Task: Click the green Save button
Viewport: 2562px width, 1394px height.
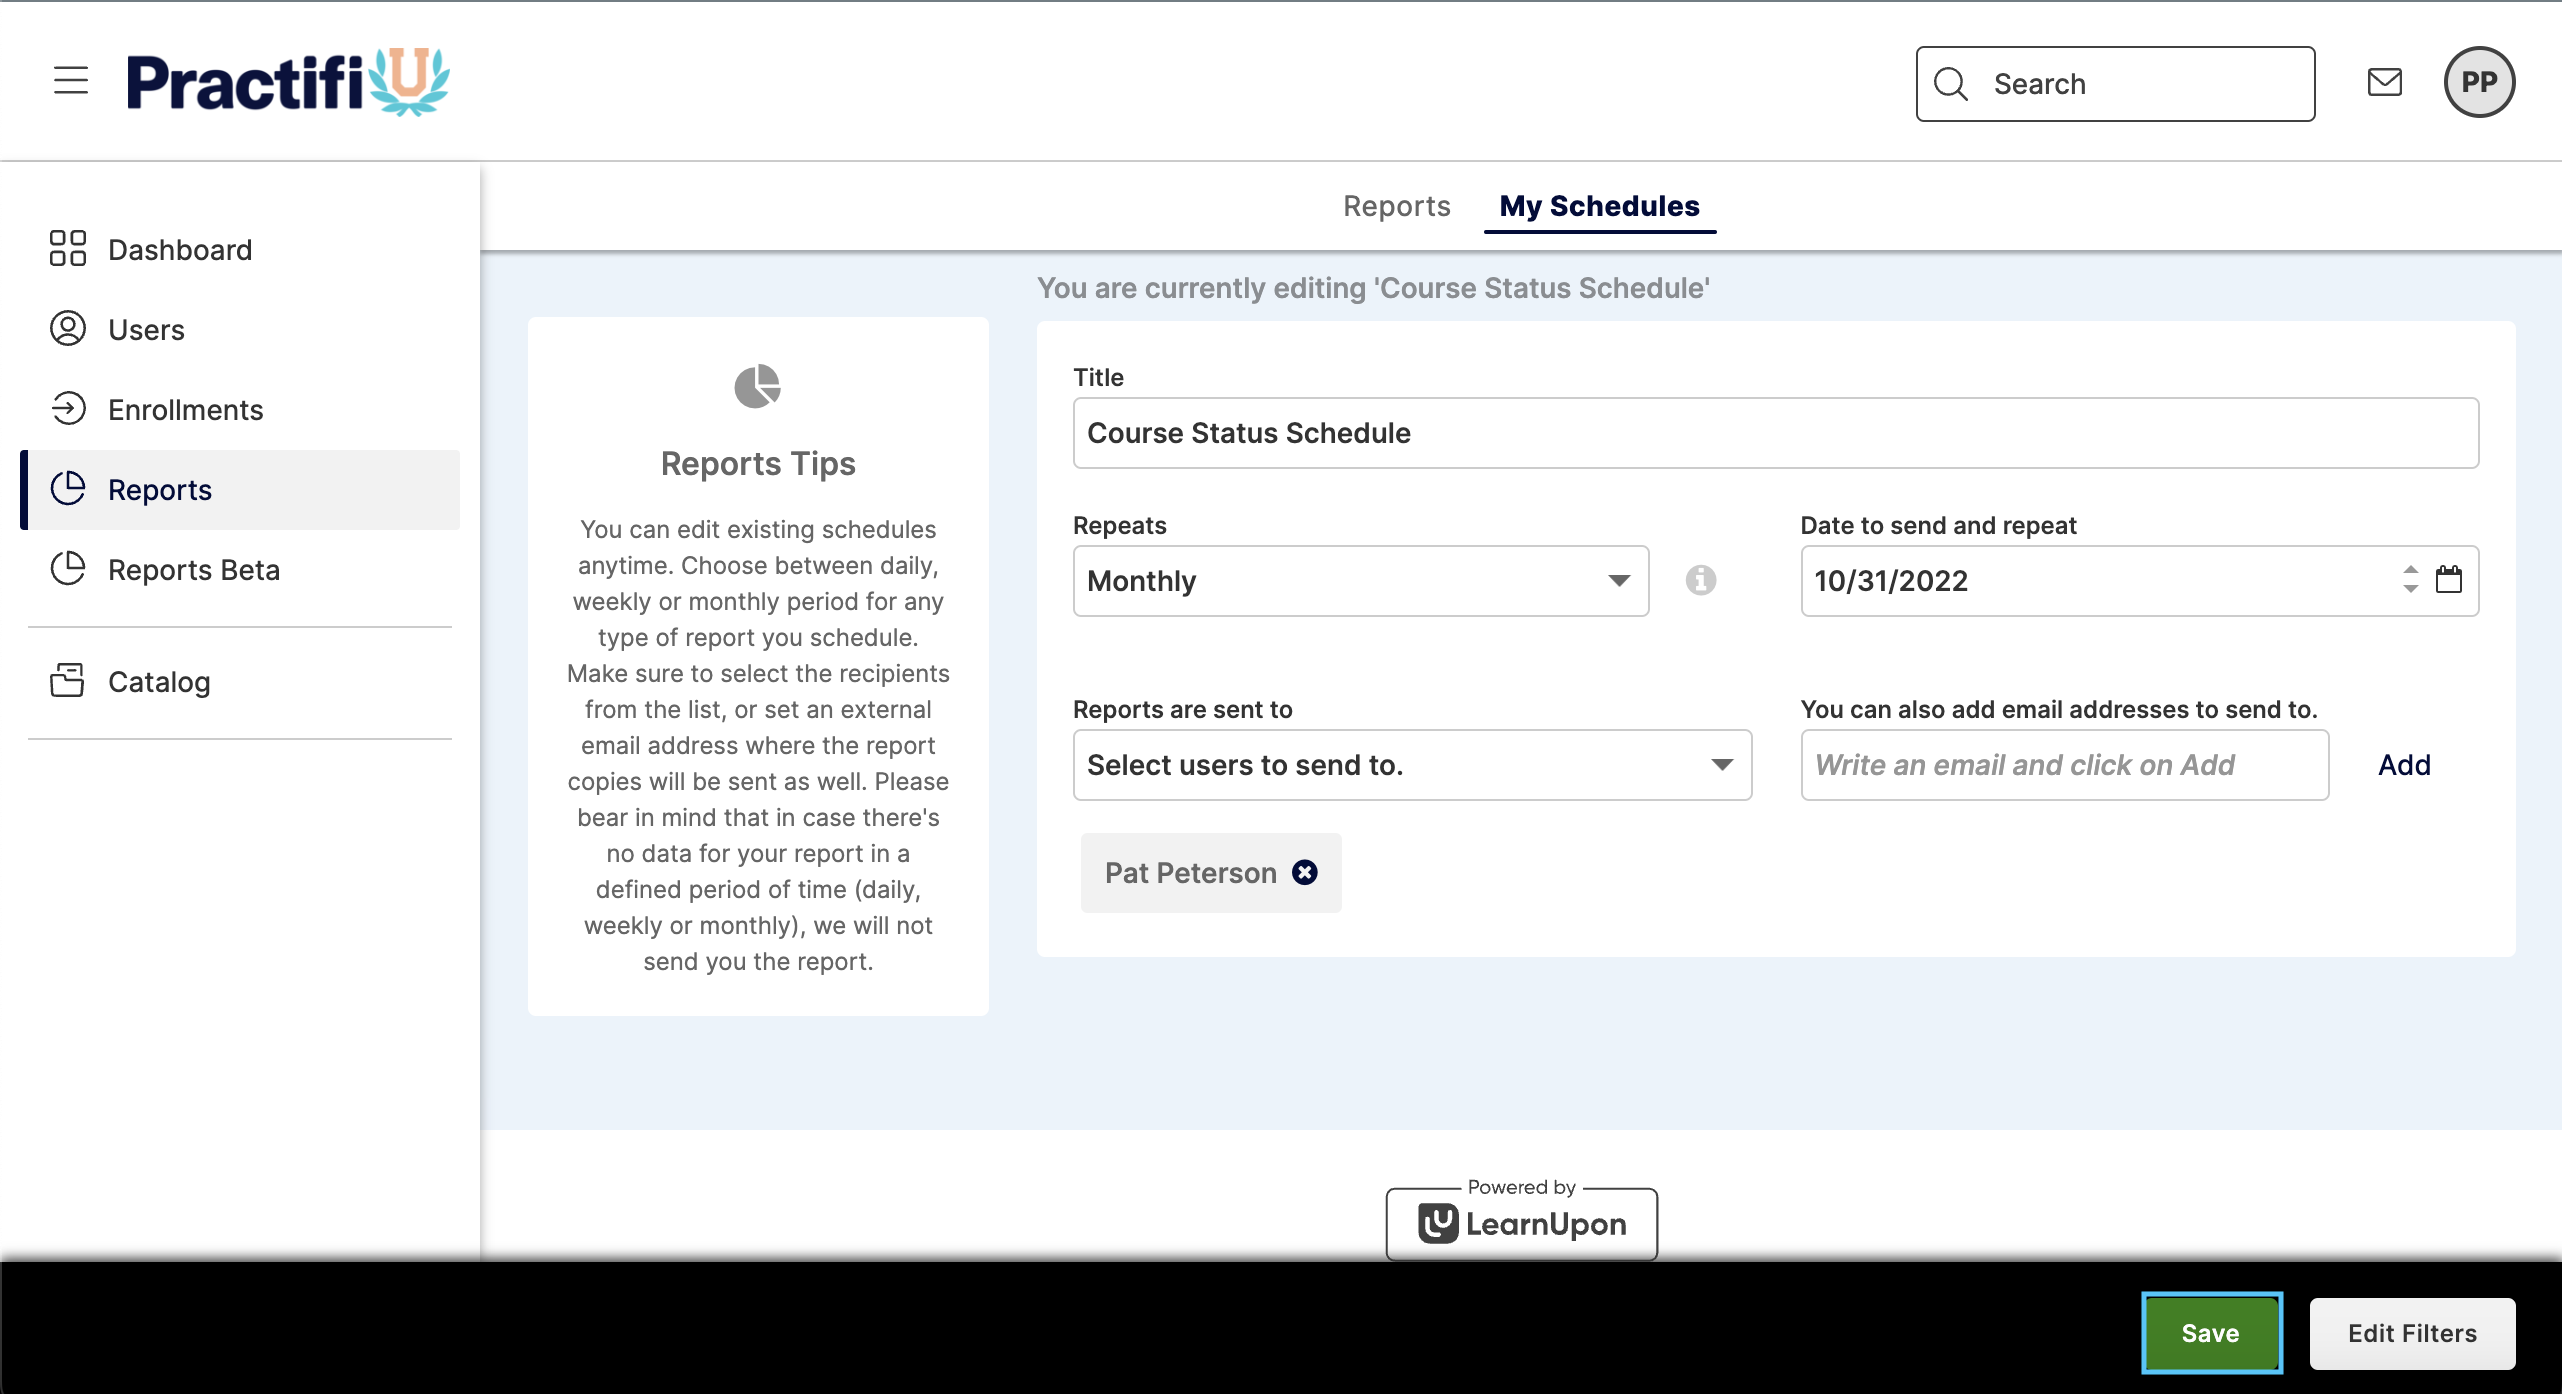Action: click(2211, 1333)
